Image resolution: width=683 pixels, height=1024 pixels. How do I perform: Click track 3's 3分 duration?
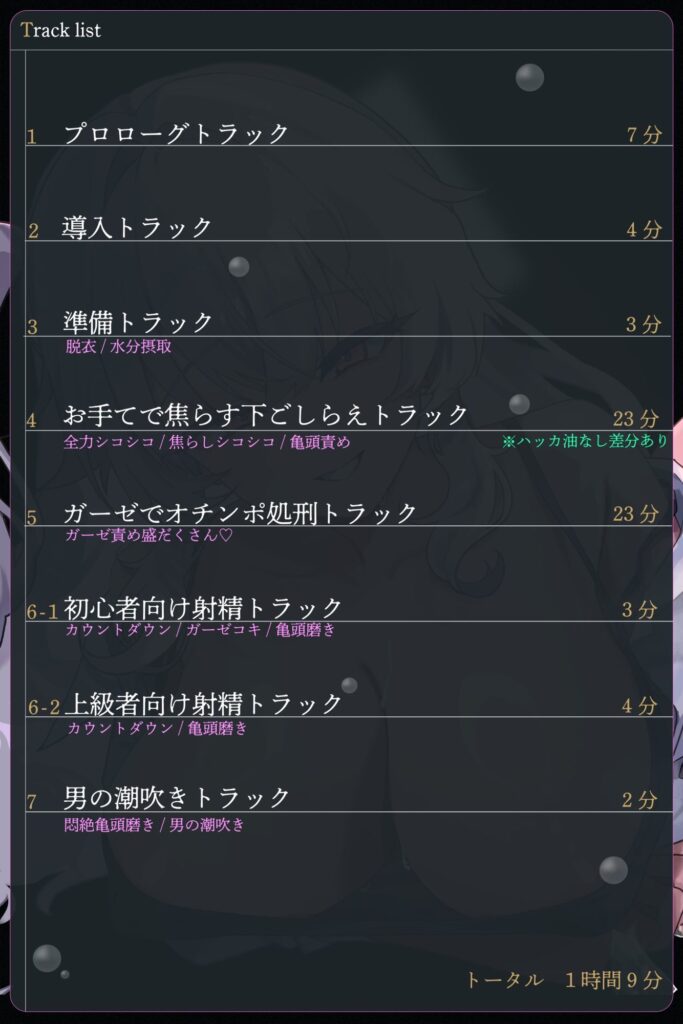[x=644, y=324]
